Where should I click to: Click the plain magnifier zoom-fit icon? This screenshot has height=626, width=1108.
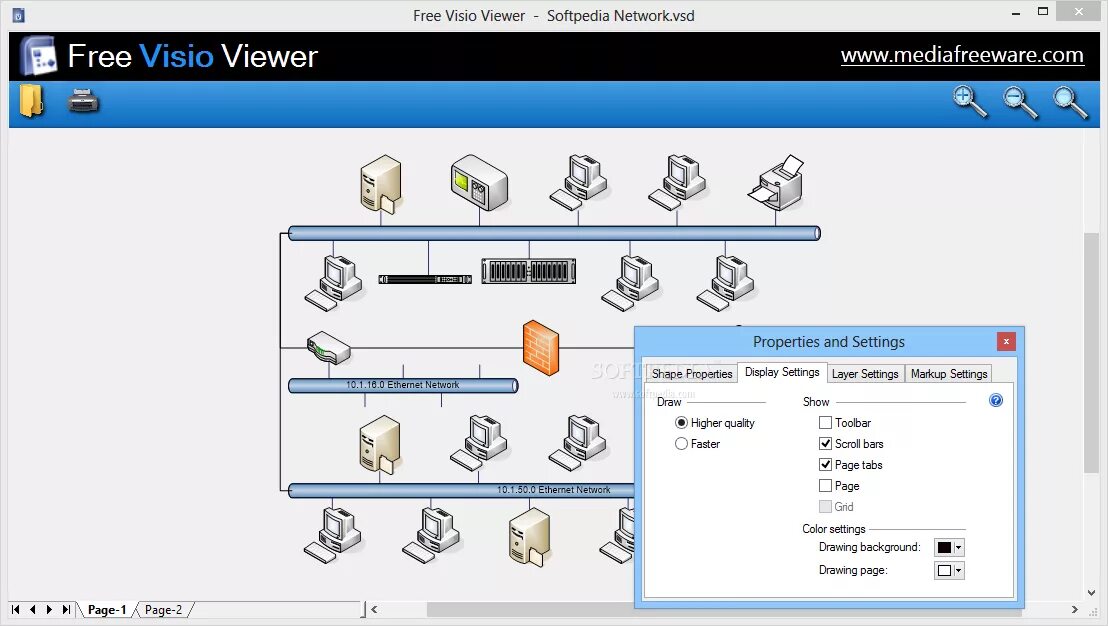point(1071,102)
